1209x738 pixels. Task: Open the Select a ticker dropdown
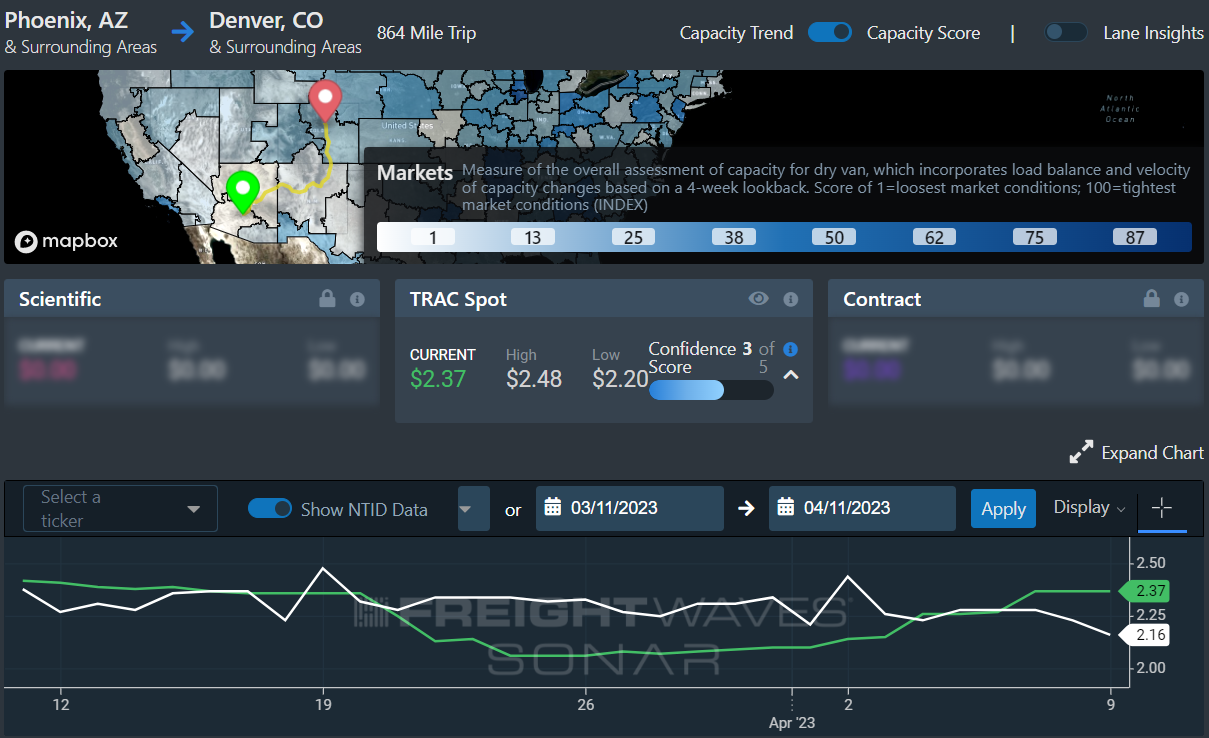pos(121,508)
